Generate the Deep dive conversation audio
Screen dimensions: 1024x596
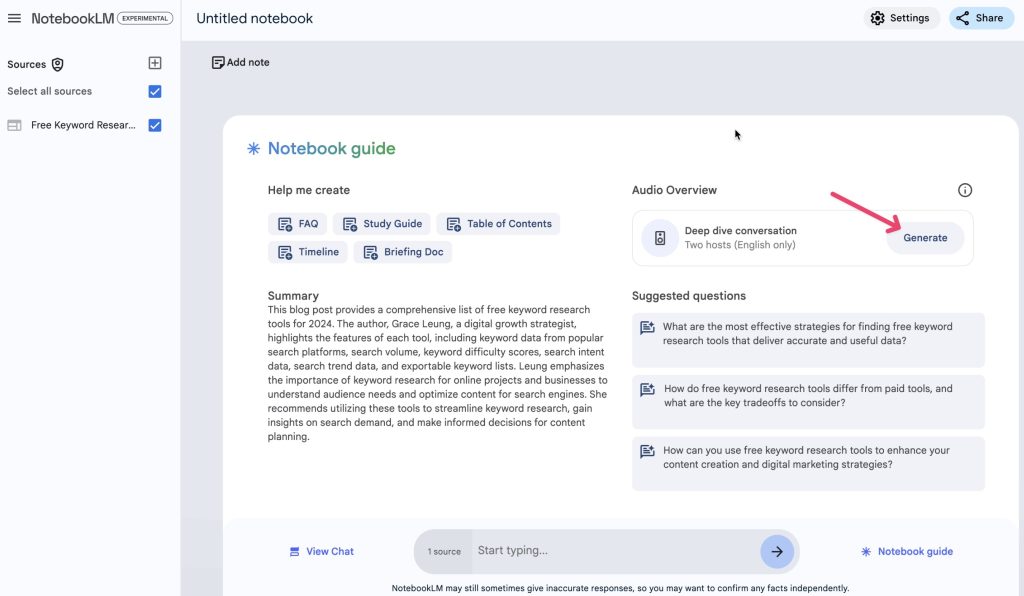[925, 238]
